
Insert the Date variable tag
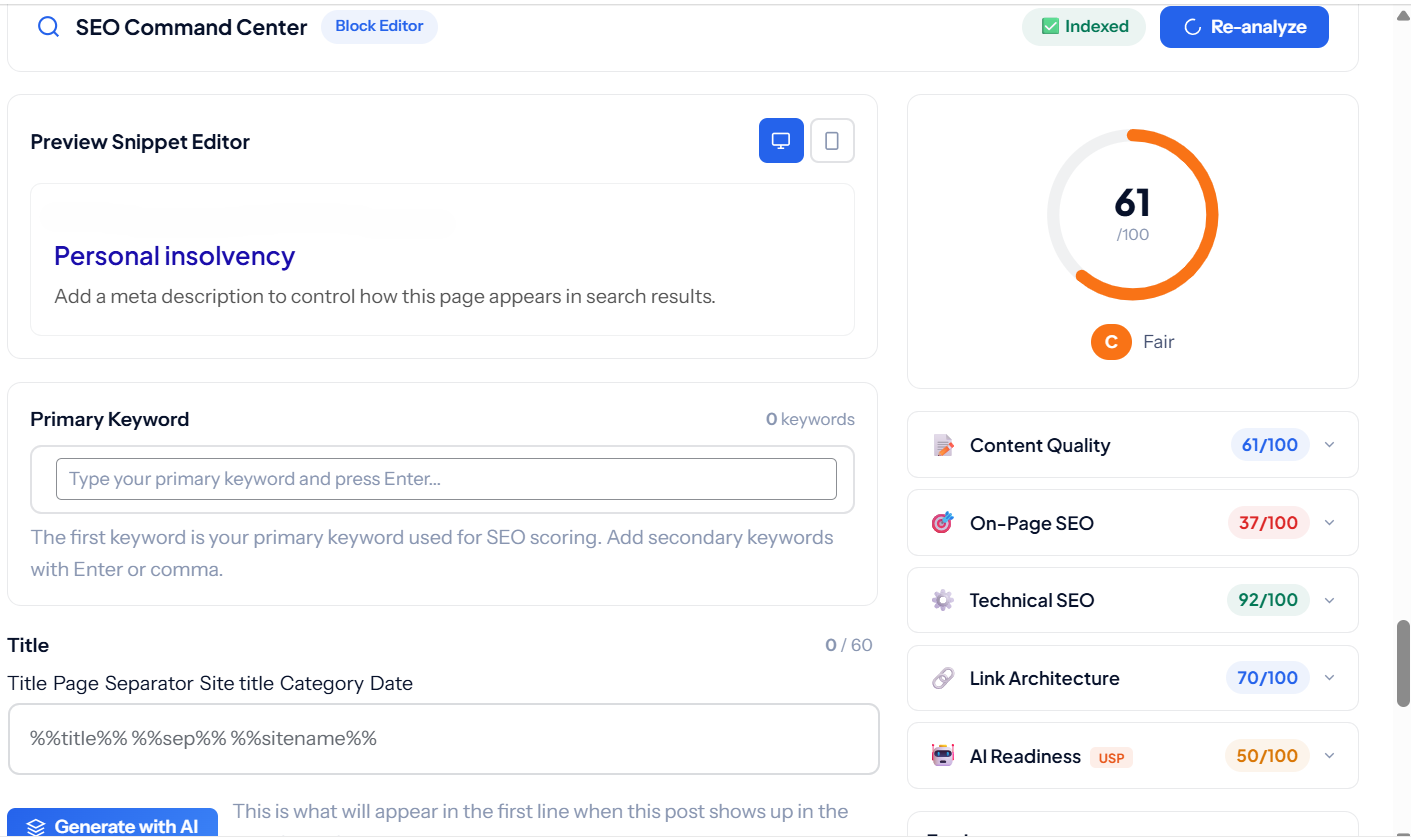[x=390, y=684]
